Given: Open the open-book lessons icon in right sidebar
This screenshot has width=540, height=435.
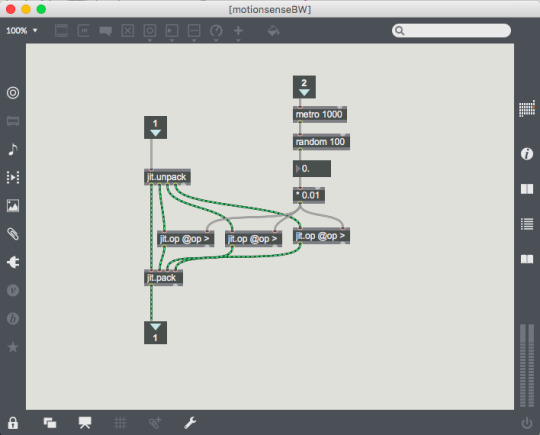Looking at the screenshot, I should click(527, 259).
